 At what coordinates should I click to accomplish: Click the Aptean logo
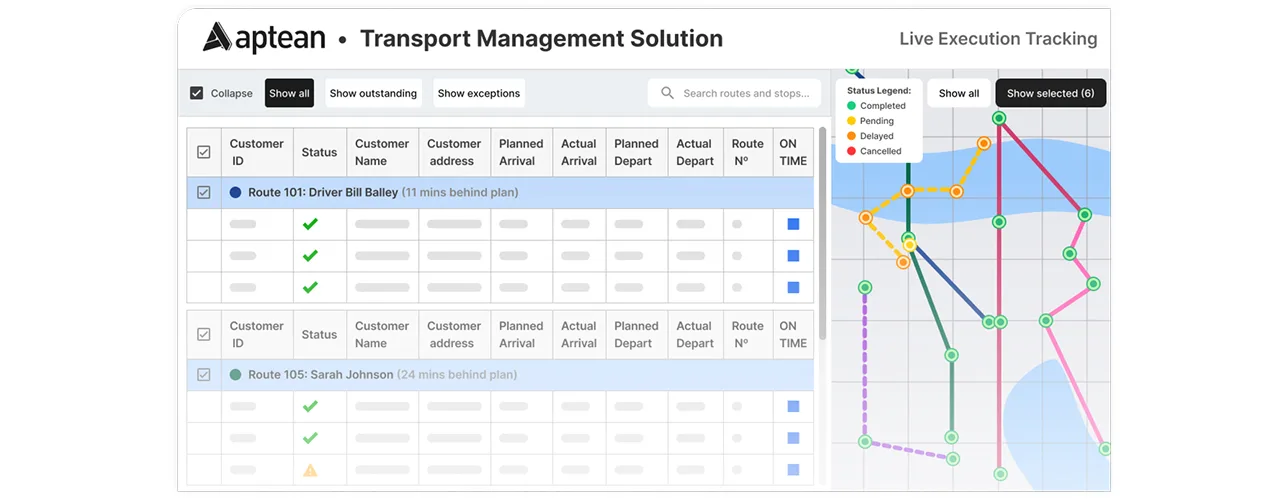click(264, 38)
